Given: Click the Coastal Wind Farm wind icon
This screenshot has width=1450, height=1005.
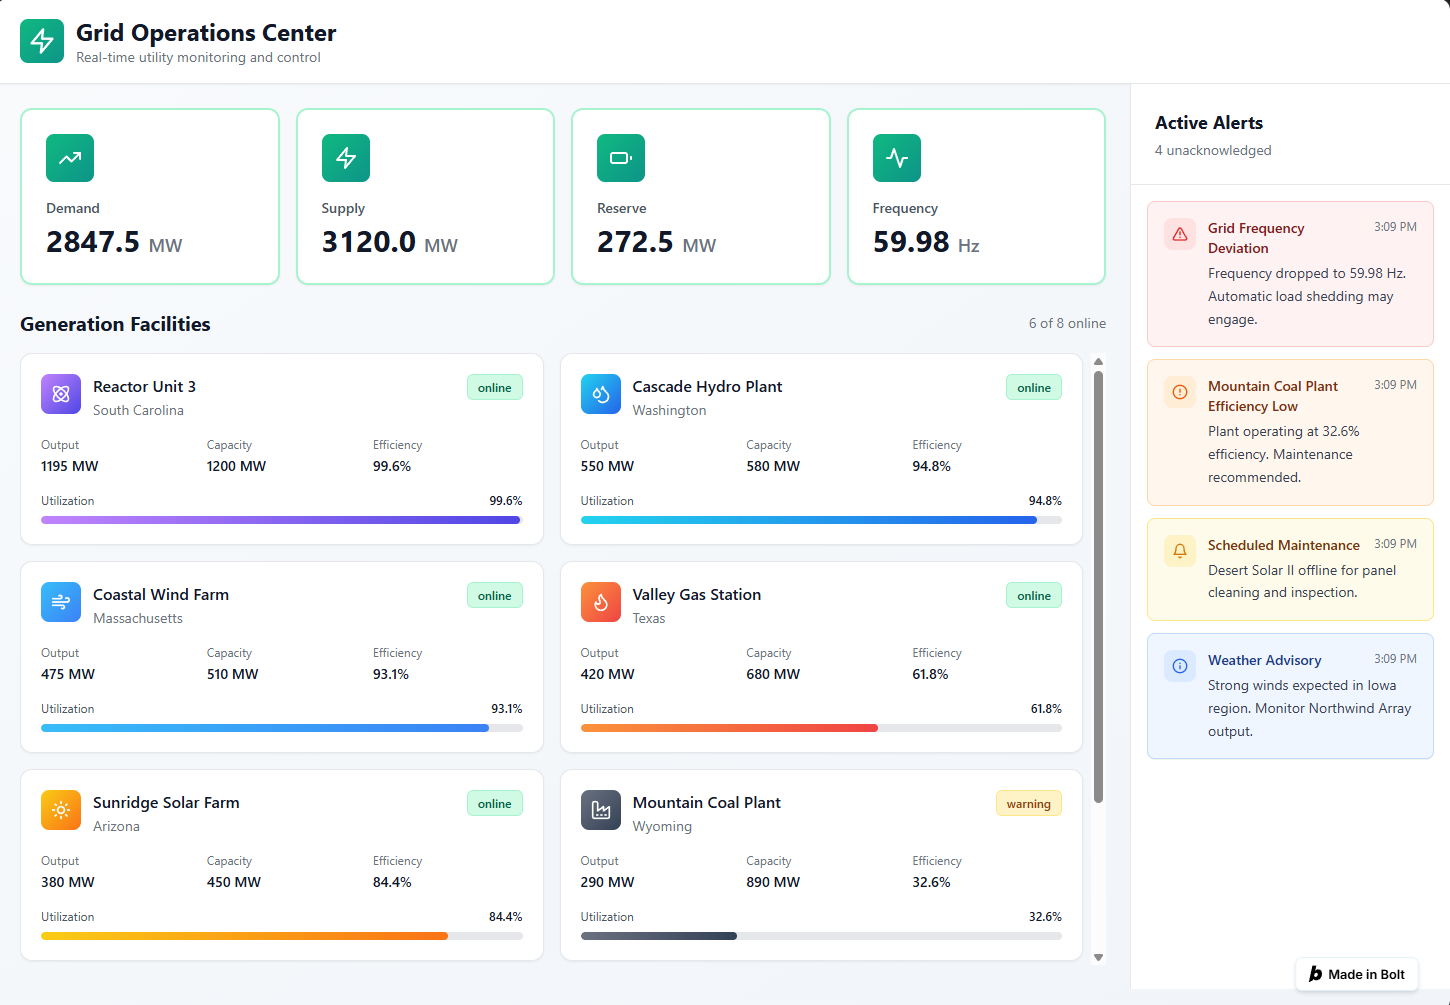Looking at the screenshot, I should pyautogui.click(x=61, y=602).
